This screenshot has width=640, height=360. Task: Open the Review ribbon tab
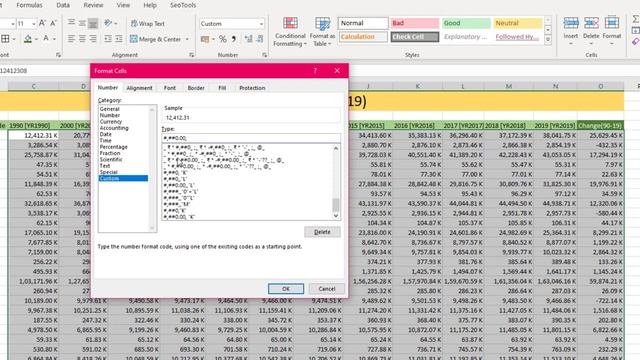(93, 5)
